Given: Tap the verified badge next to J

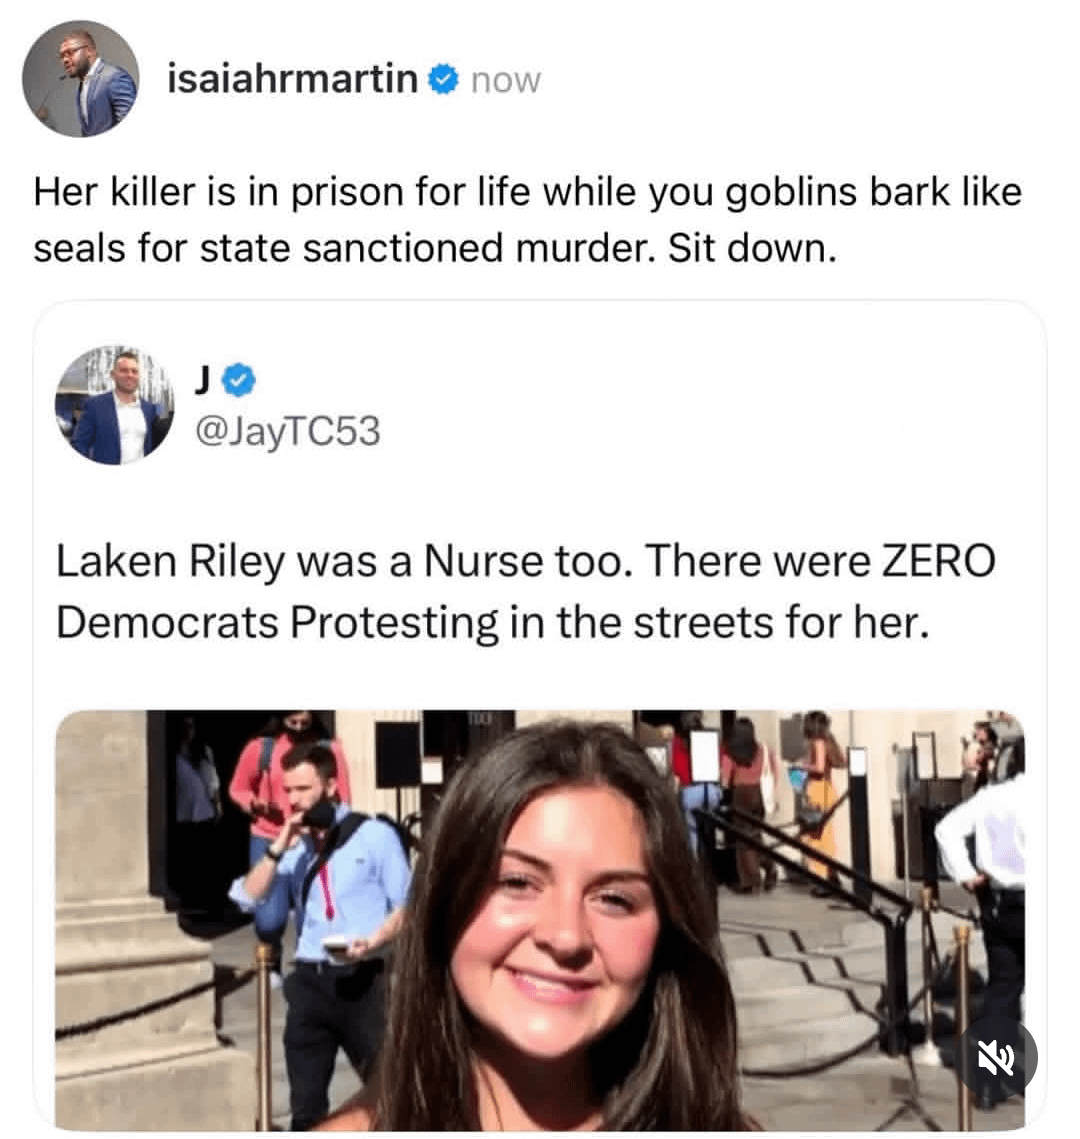Looking at the screenshot, I should click(238, 381).
